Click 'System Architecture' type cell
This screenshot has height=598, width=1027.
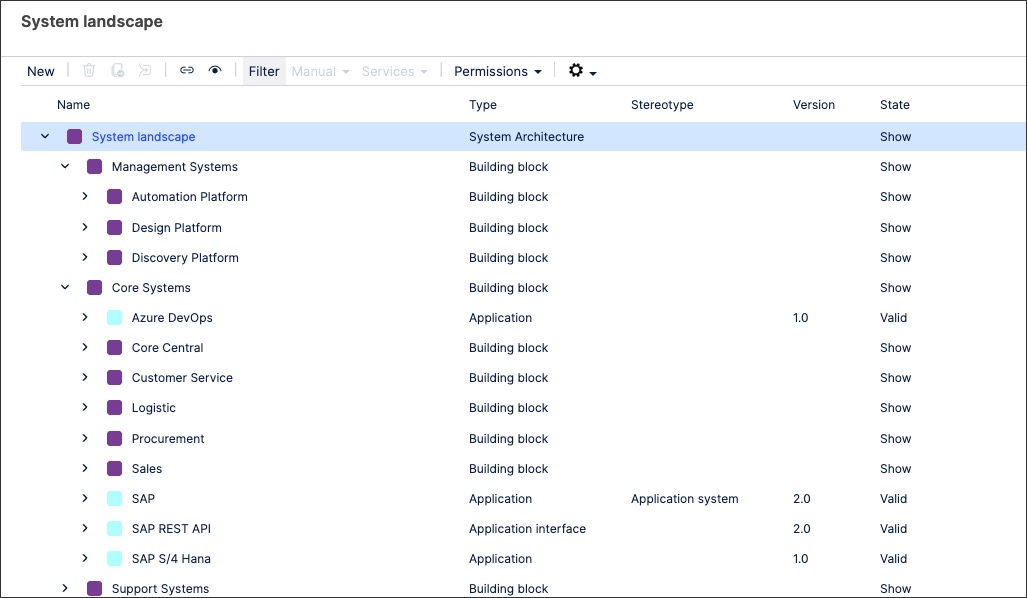tap(526, 137)
